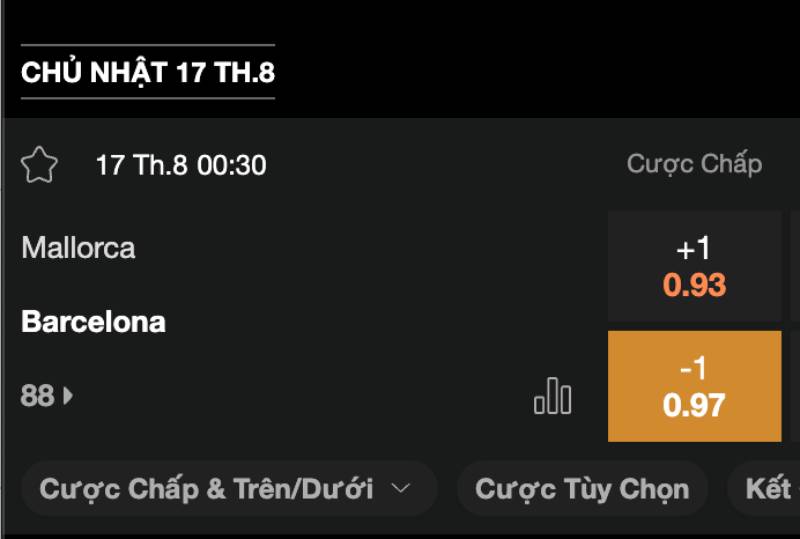Open the Mallorca team name
Viewport: 800px width, 539px height.
78,248
